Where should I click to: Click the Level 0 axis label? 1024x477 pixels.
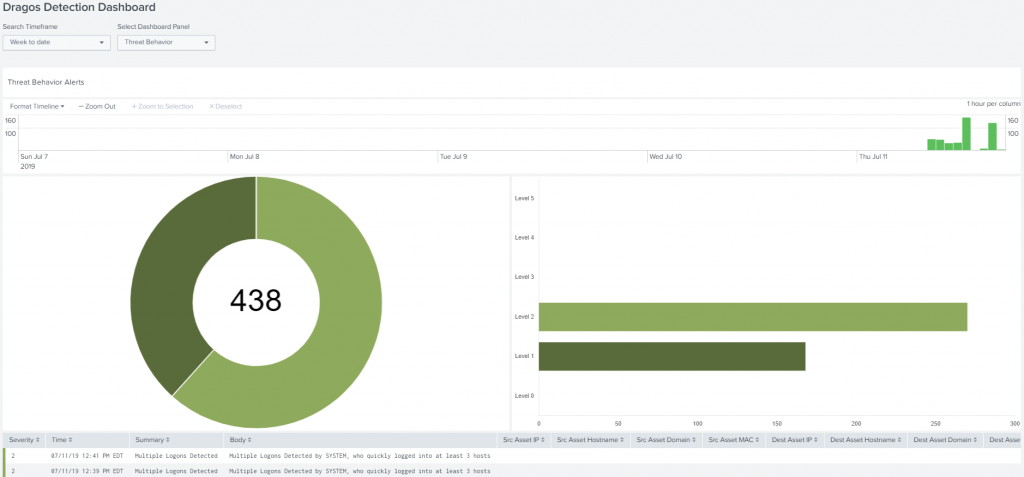524,395
